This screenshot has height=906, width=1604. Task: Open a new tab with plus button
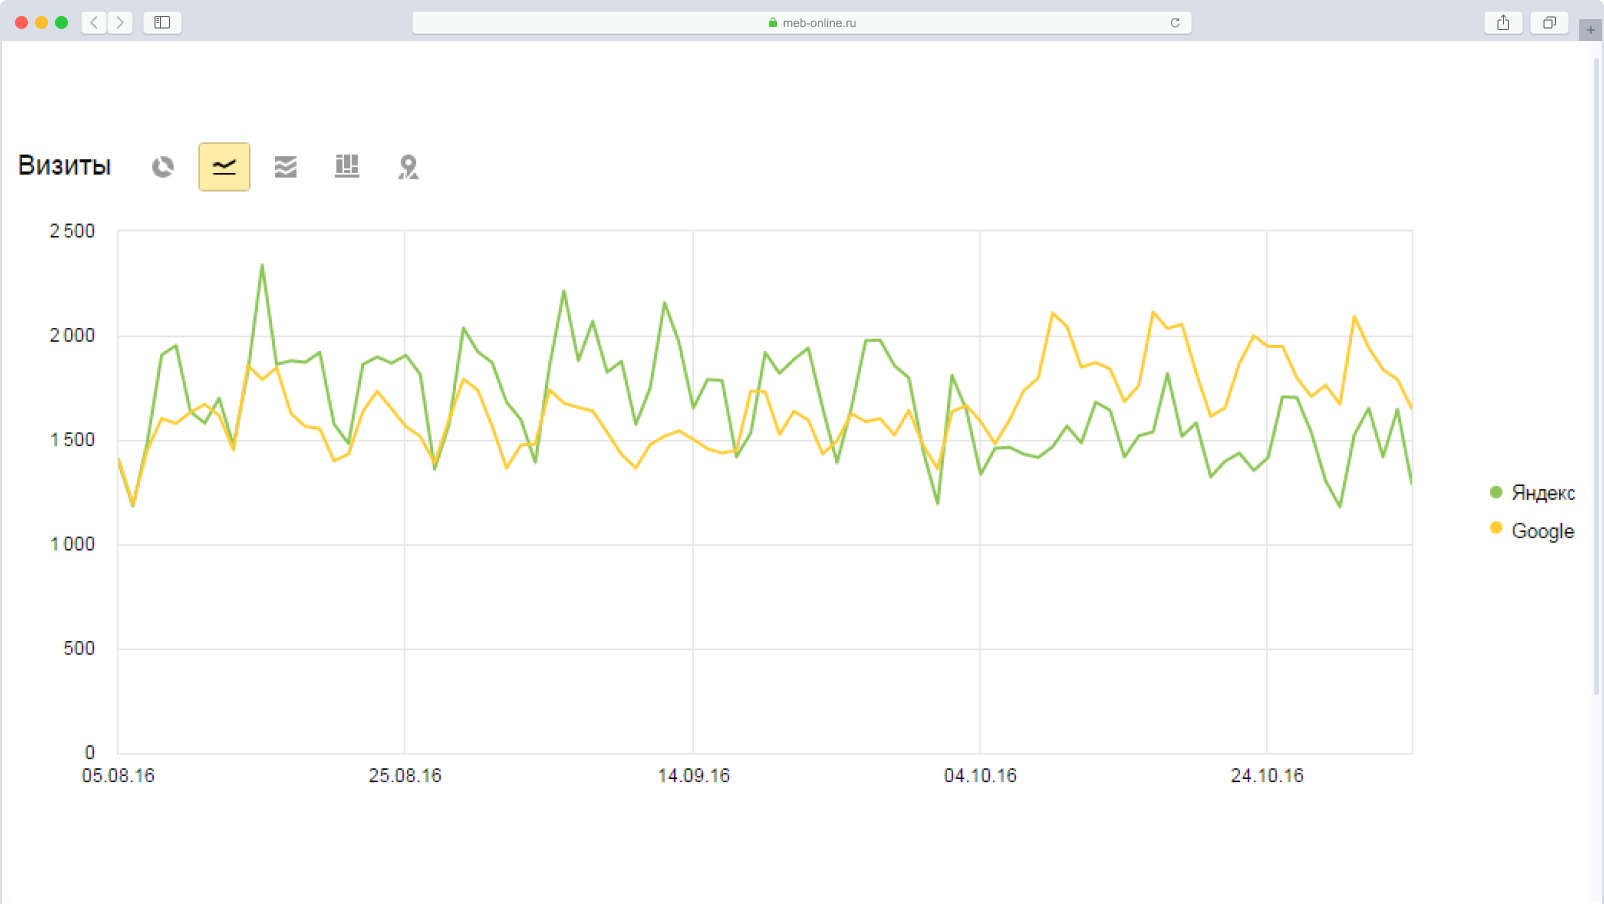pyautogui.click(x=1590, y=29)
